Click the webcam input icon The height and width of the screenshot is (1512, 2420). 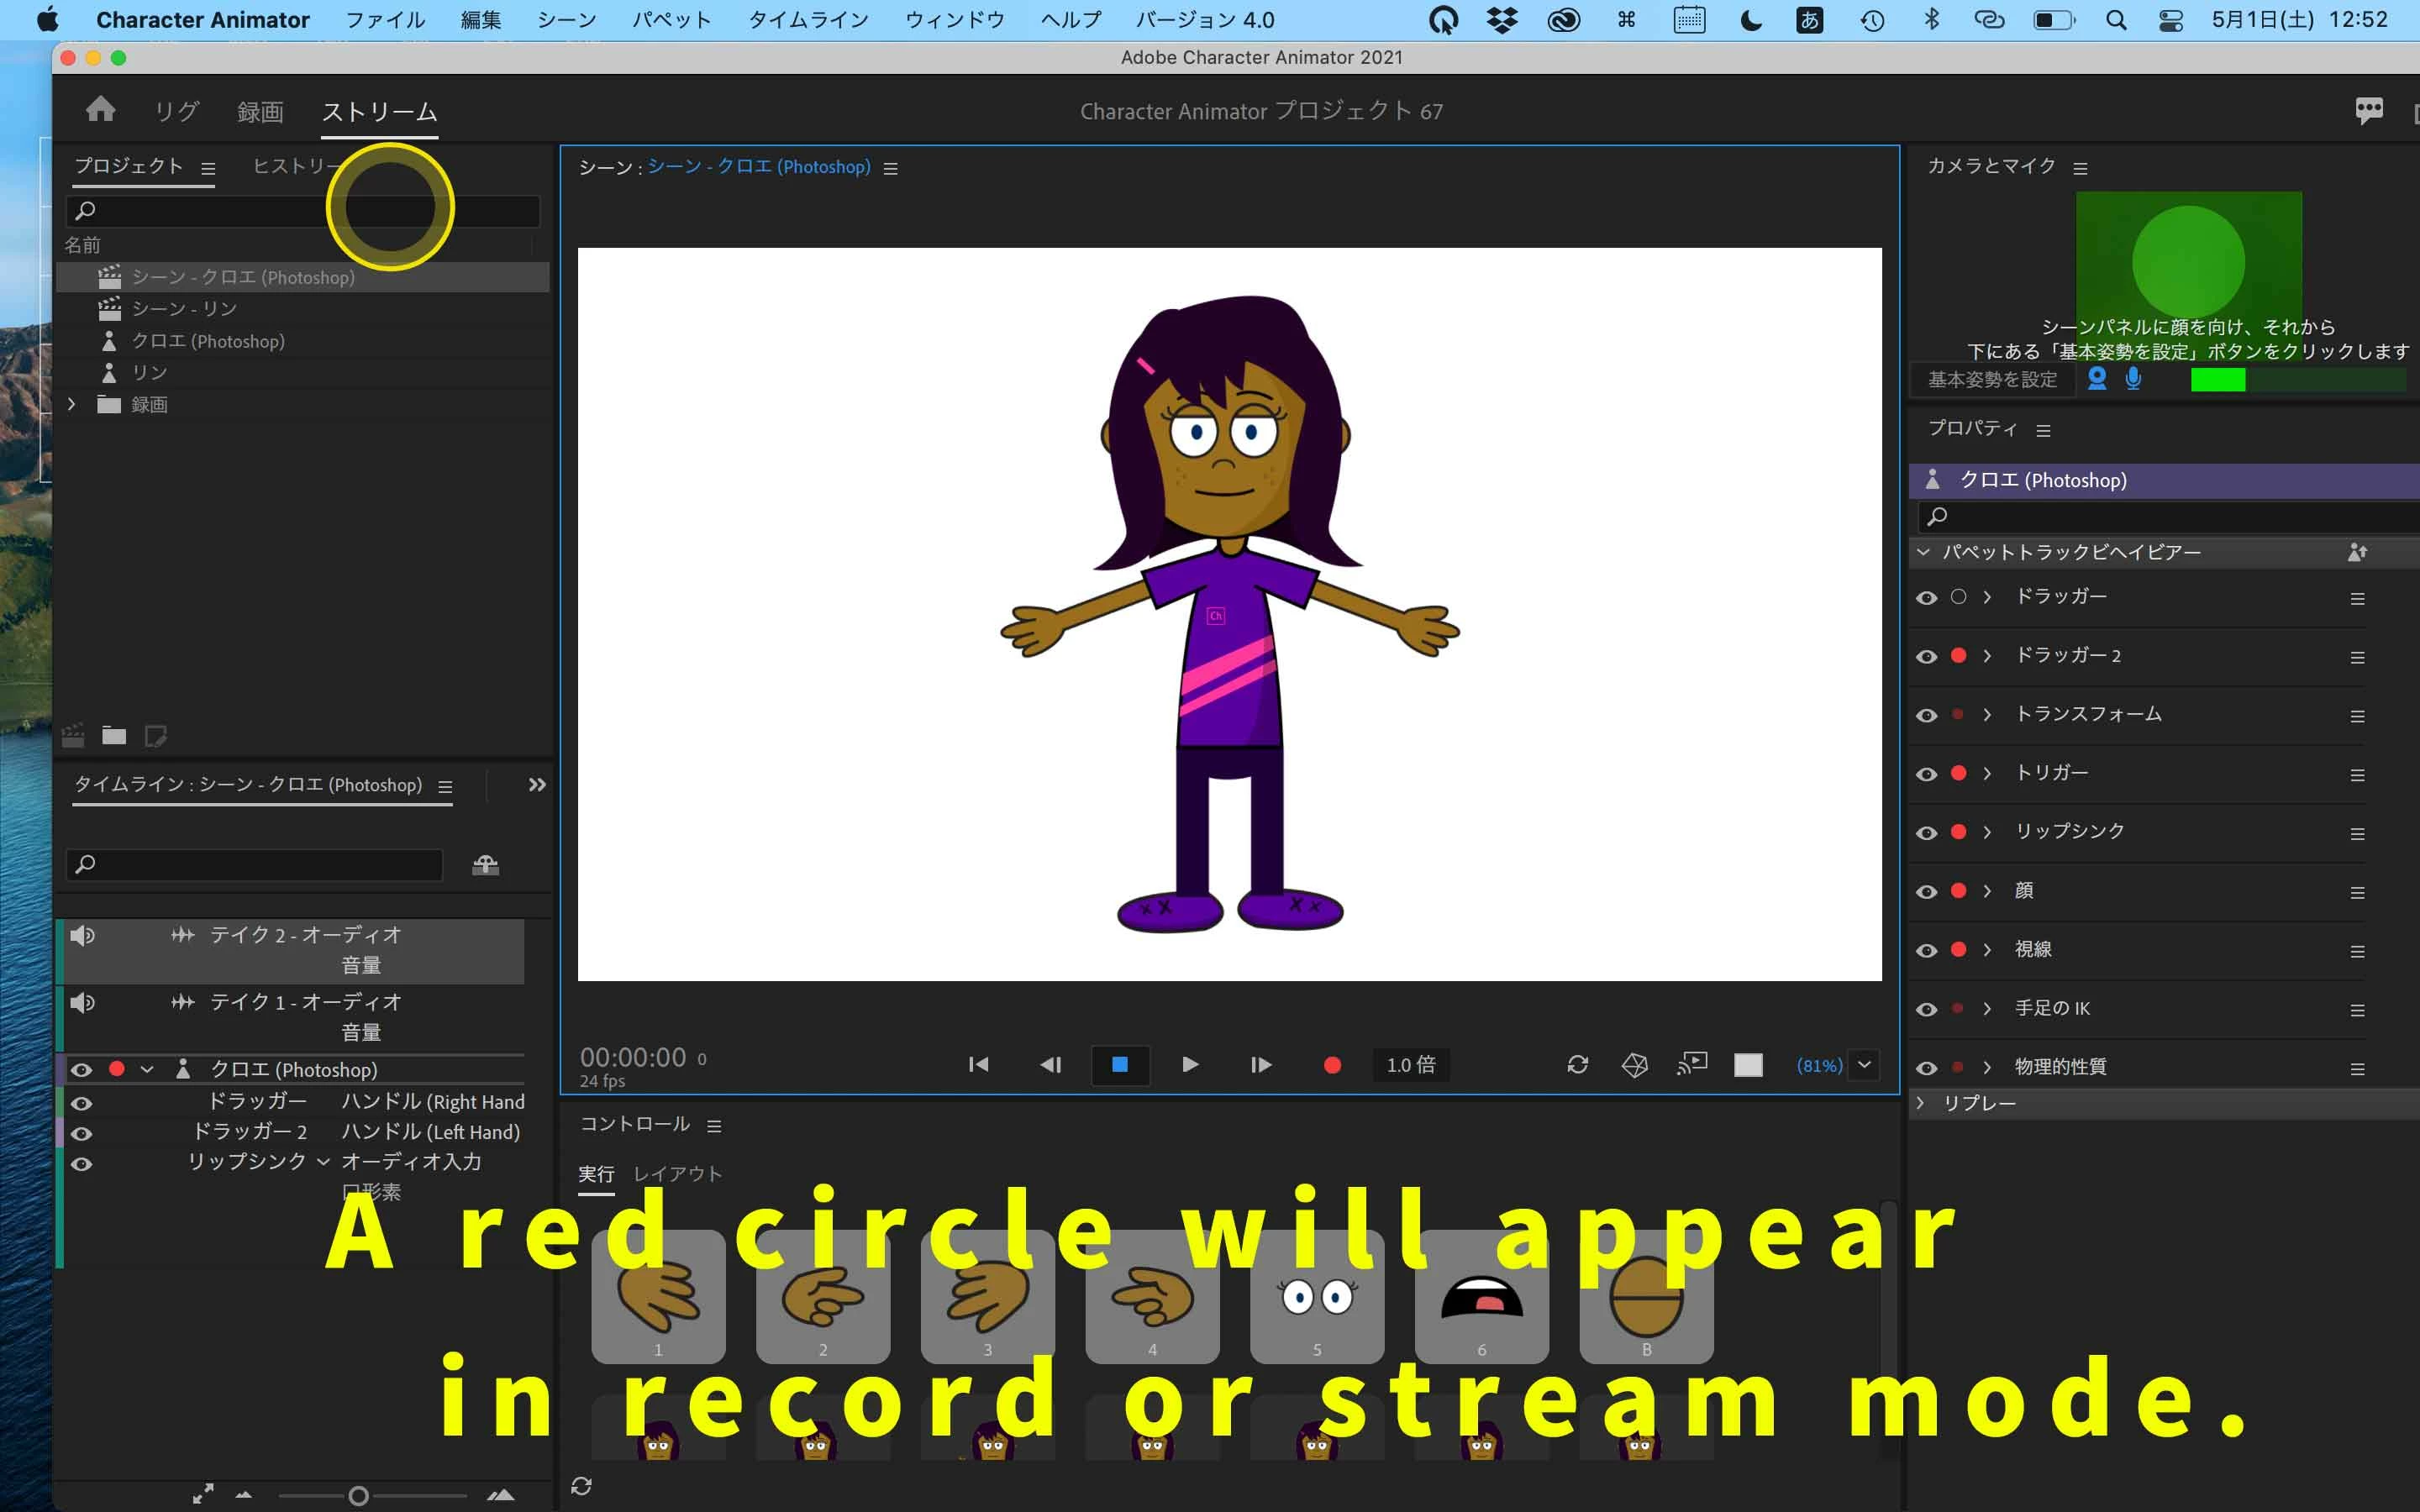coord(2097,379)
